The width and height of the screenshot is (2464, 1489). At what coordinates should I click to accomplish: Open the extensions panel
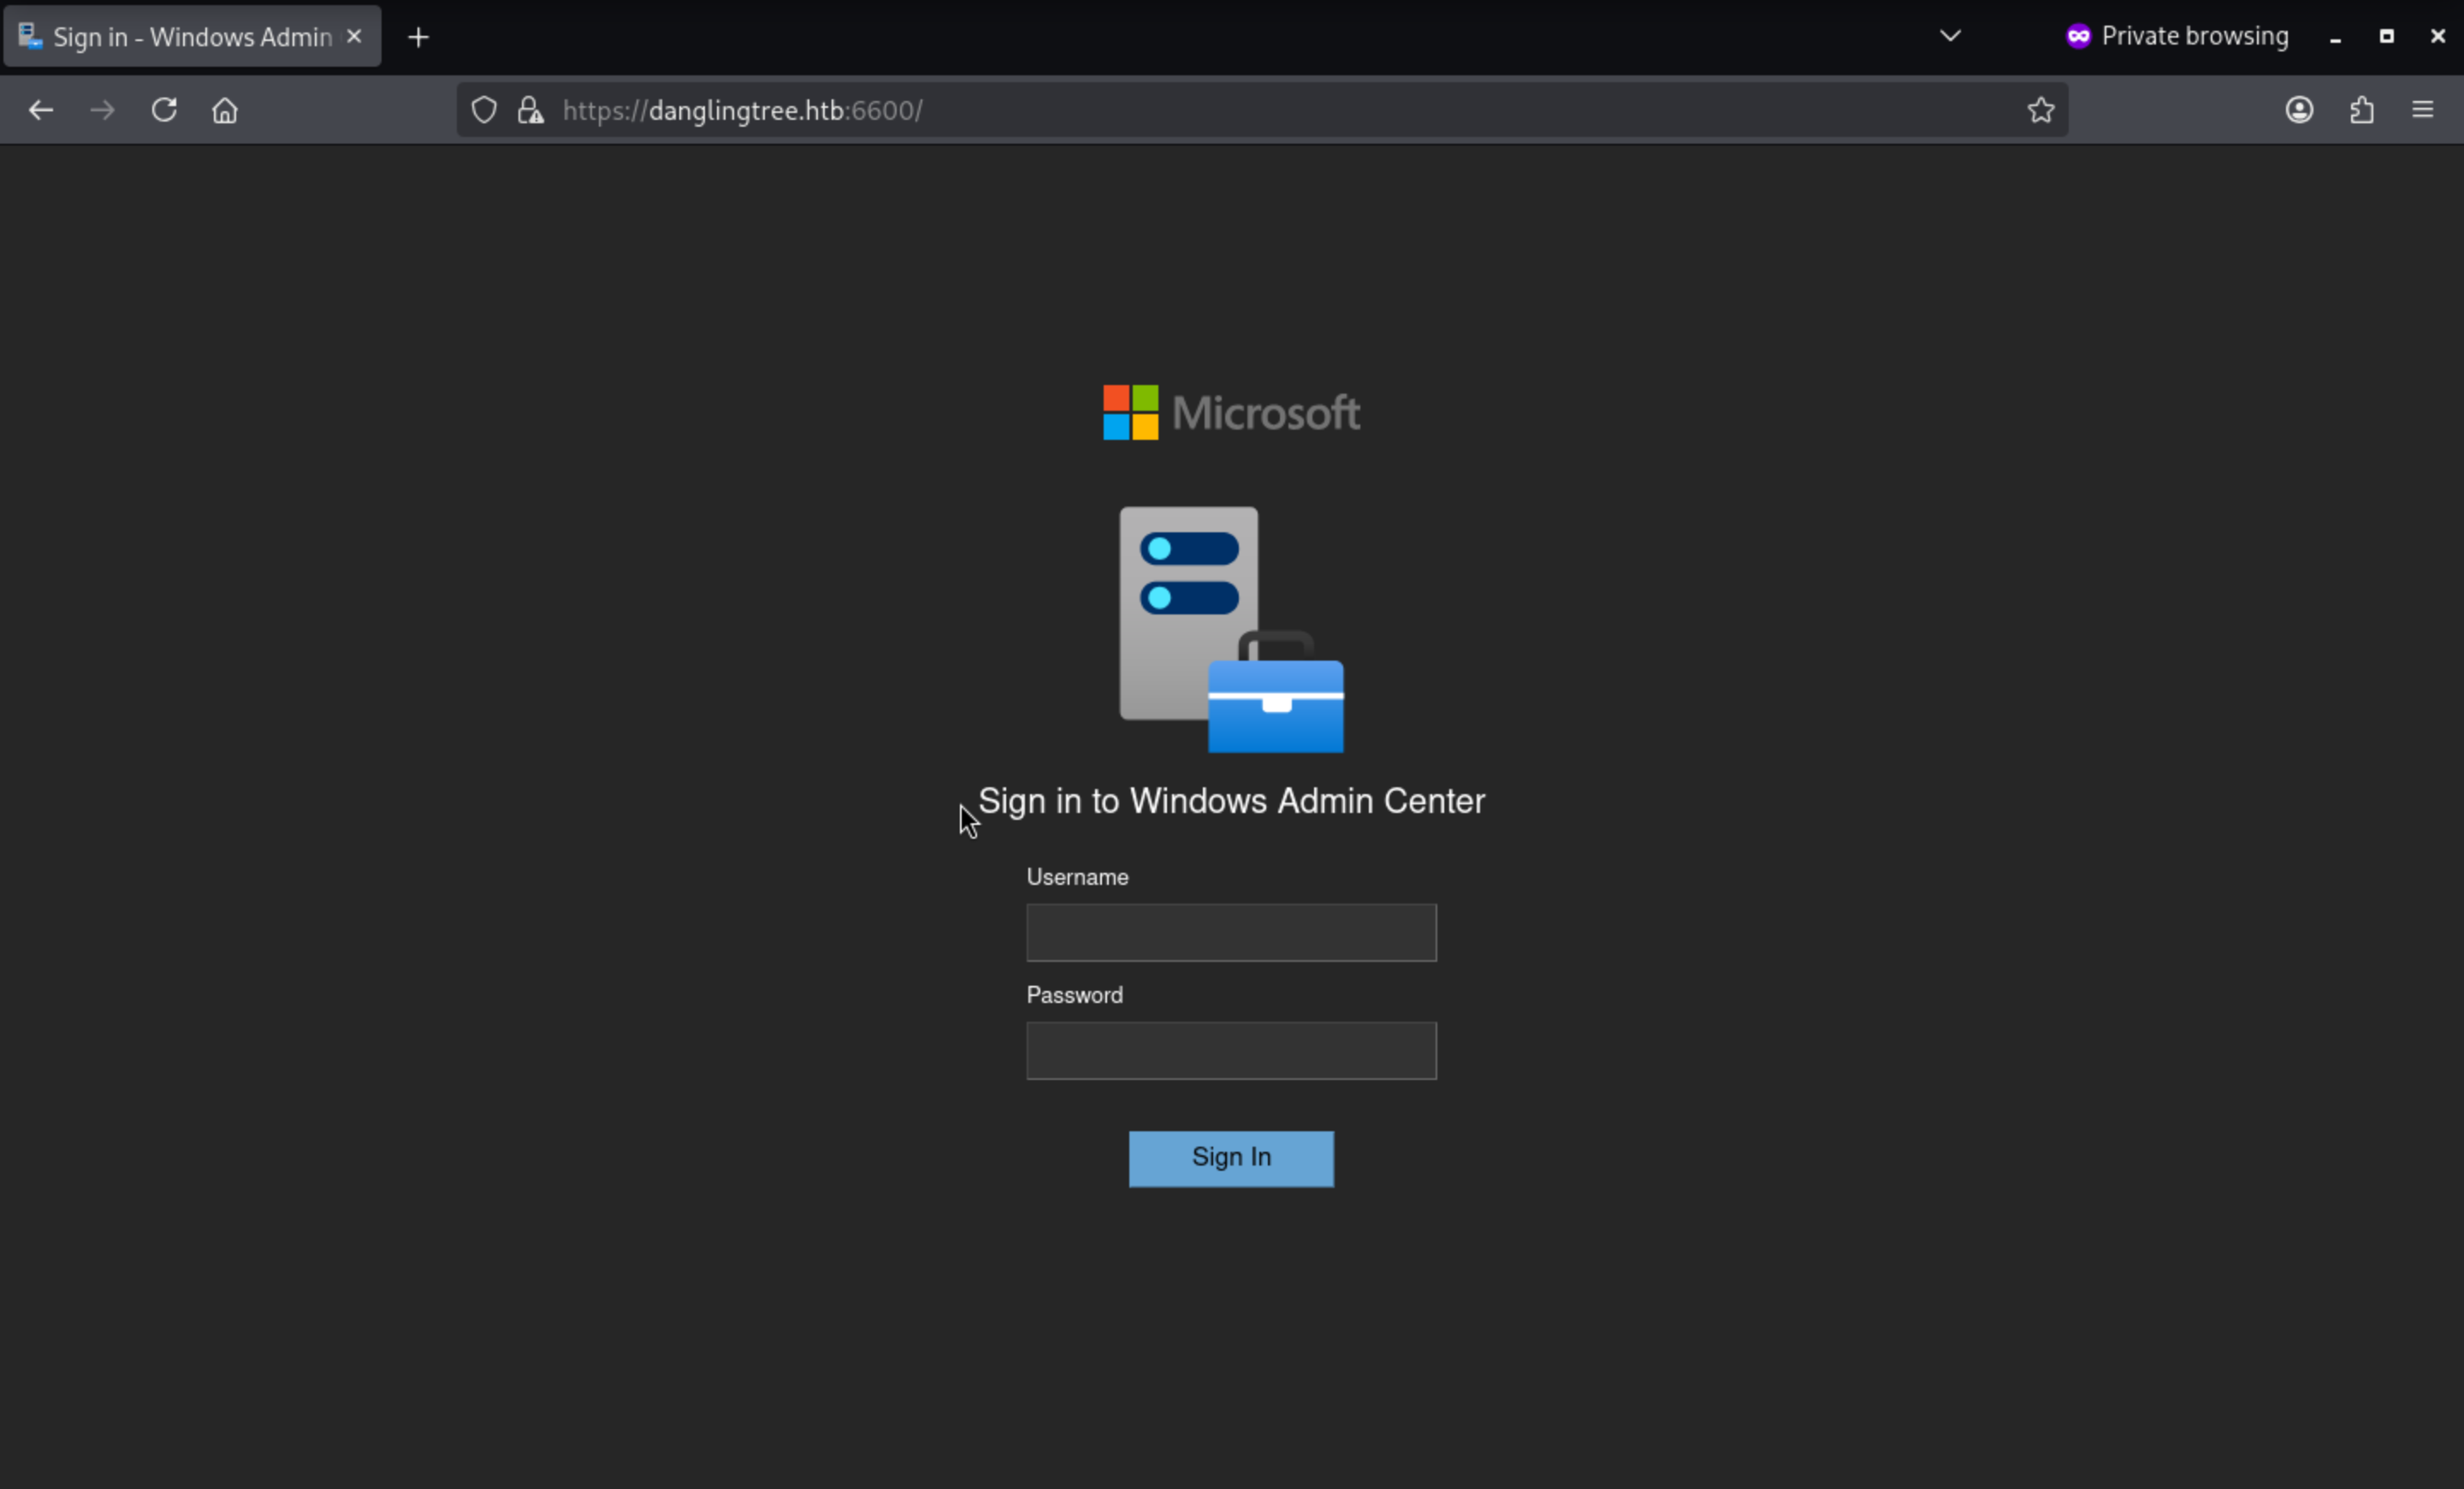pos(2361,110)
